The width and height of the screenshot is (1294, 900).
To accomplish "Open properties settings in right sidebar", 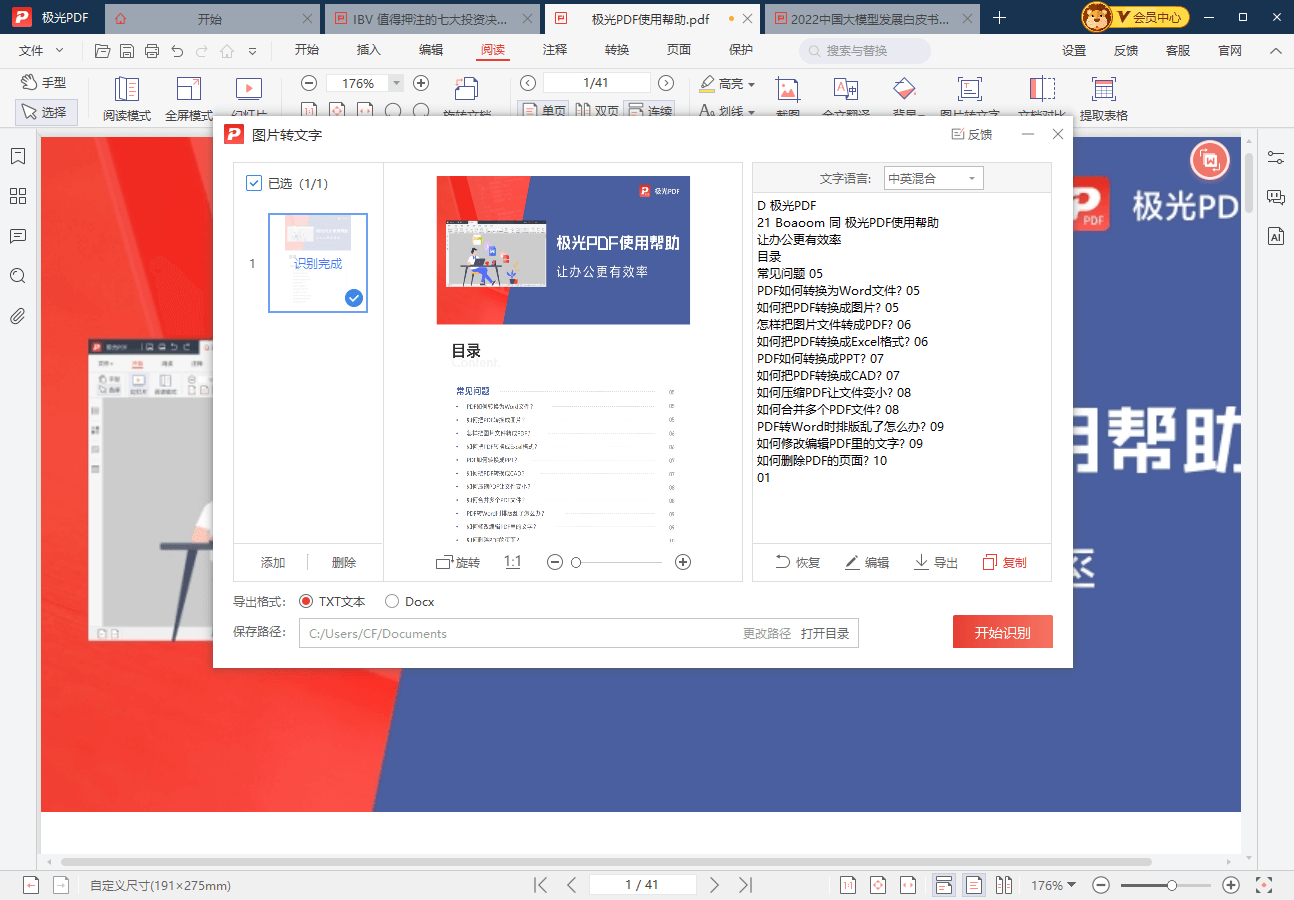I will (x=1276, y=157).
